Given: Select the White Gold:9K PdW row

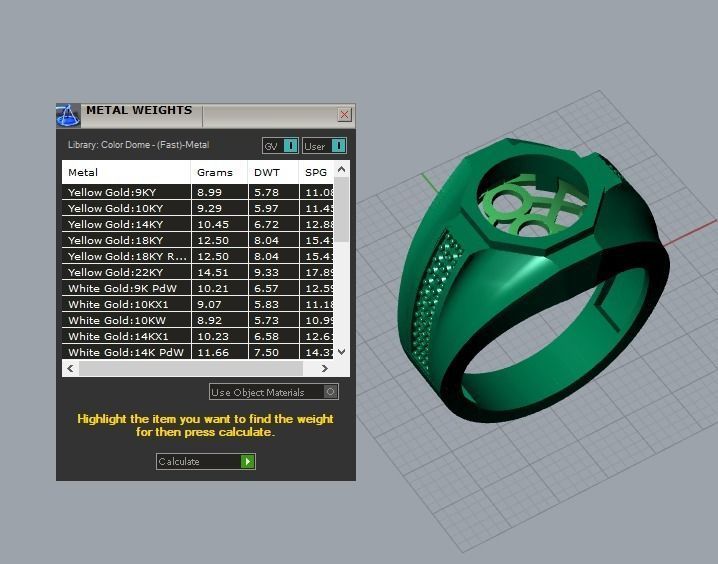Looking at the screenshot, I should point(198,288).
